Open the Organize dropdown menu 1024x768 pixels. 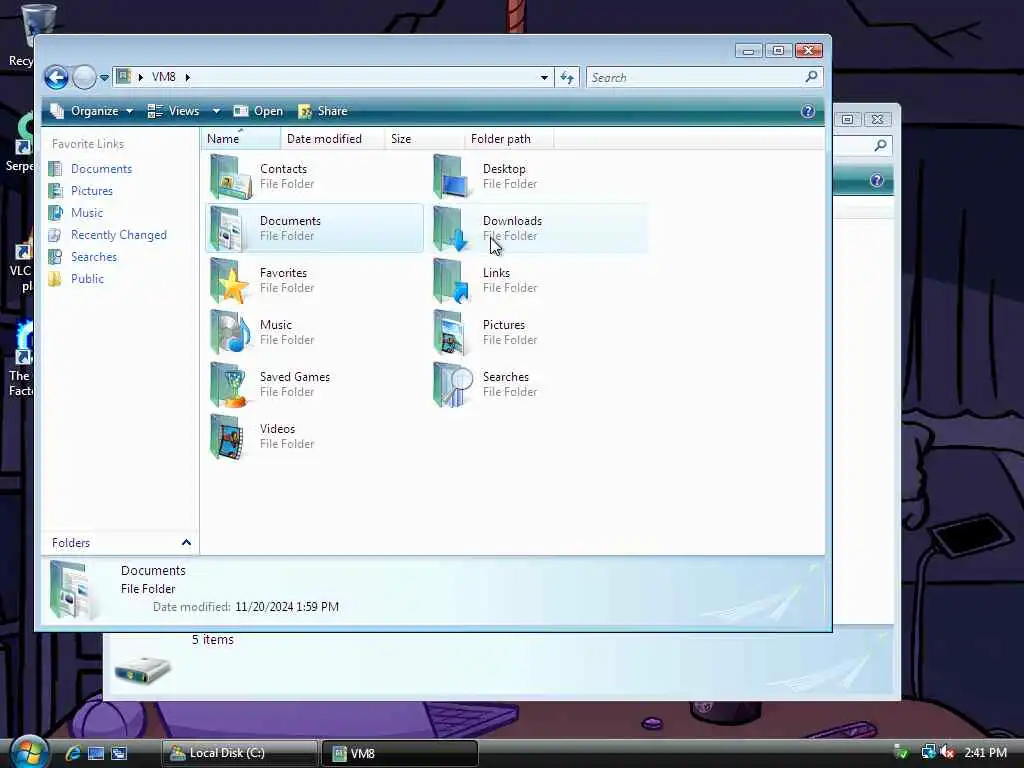point(92,111)
